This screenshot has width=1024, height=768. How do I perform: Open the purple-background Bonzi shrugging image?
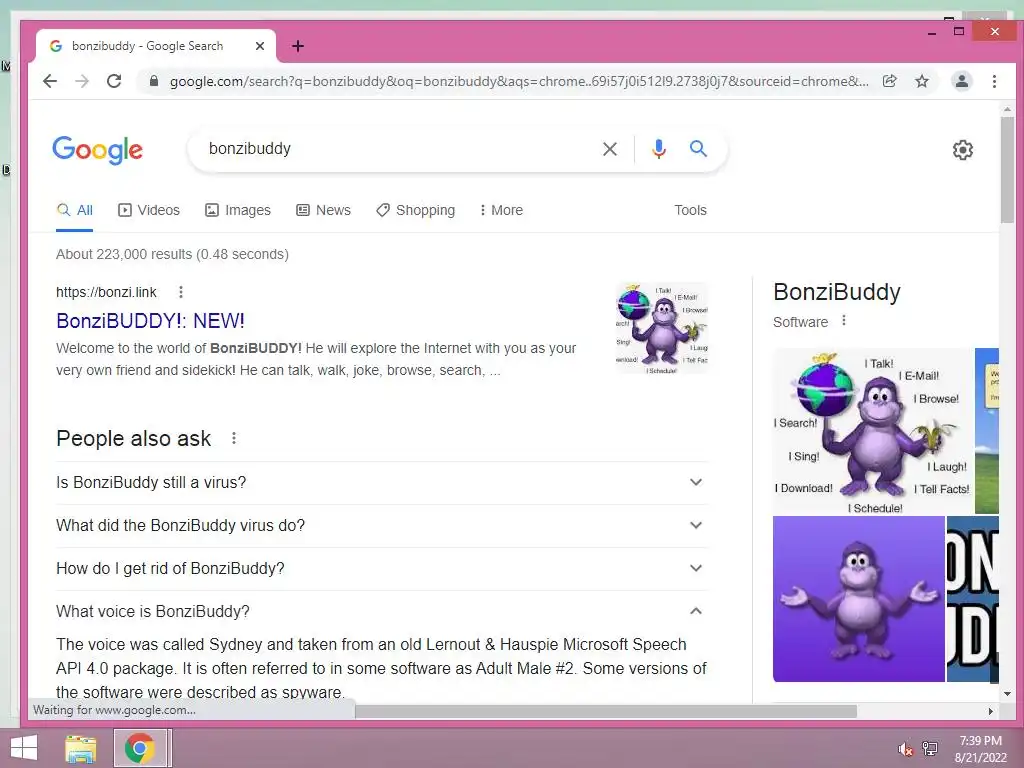click(x=859, y=599)
